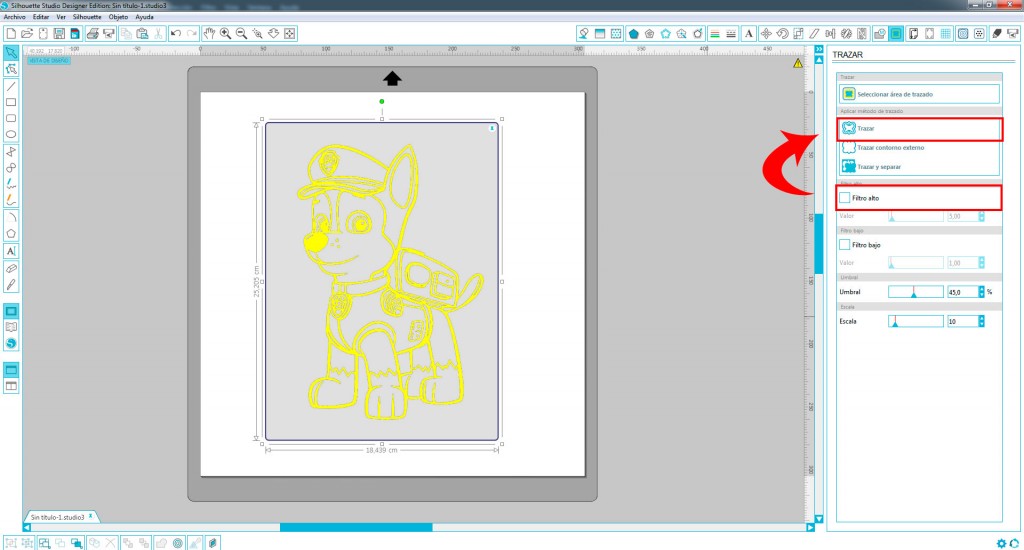Click the Escala value field 10
1024x550 pixels.
(961, 321)
